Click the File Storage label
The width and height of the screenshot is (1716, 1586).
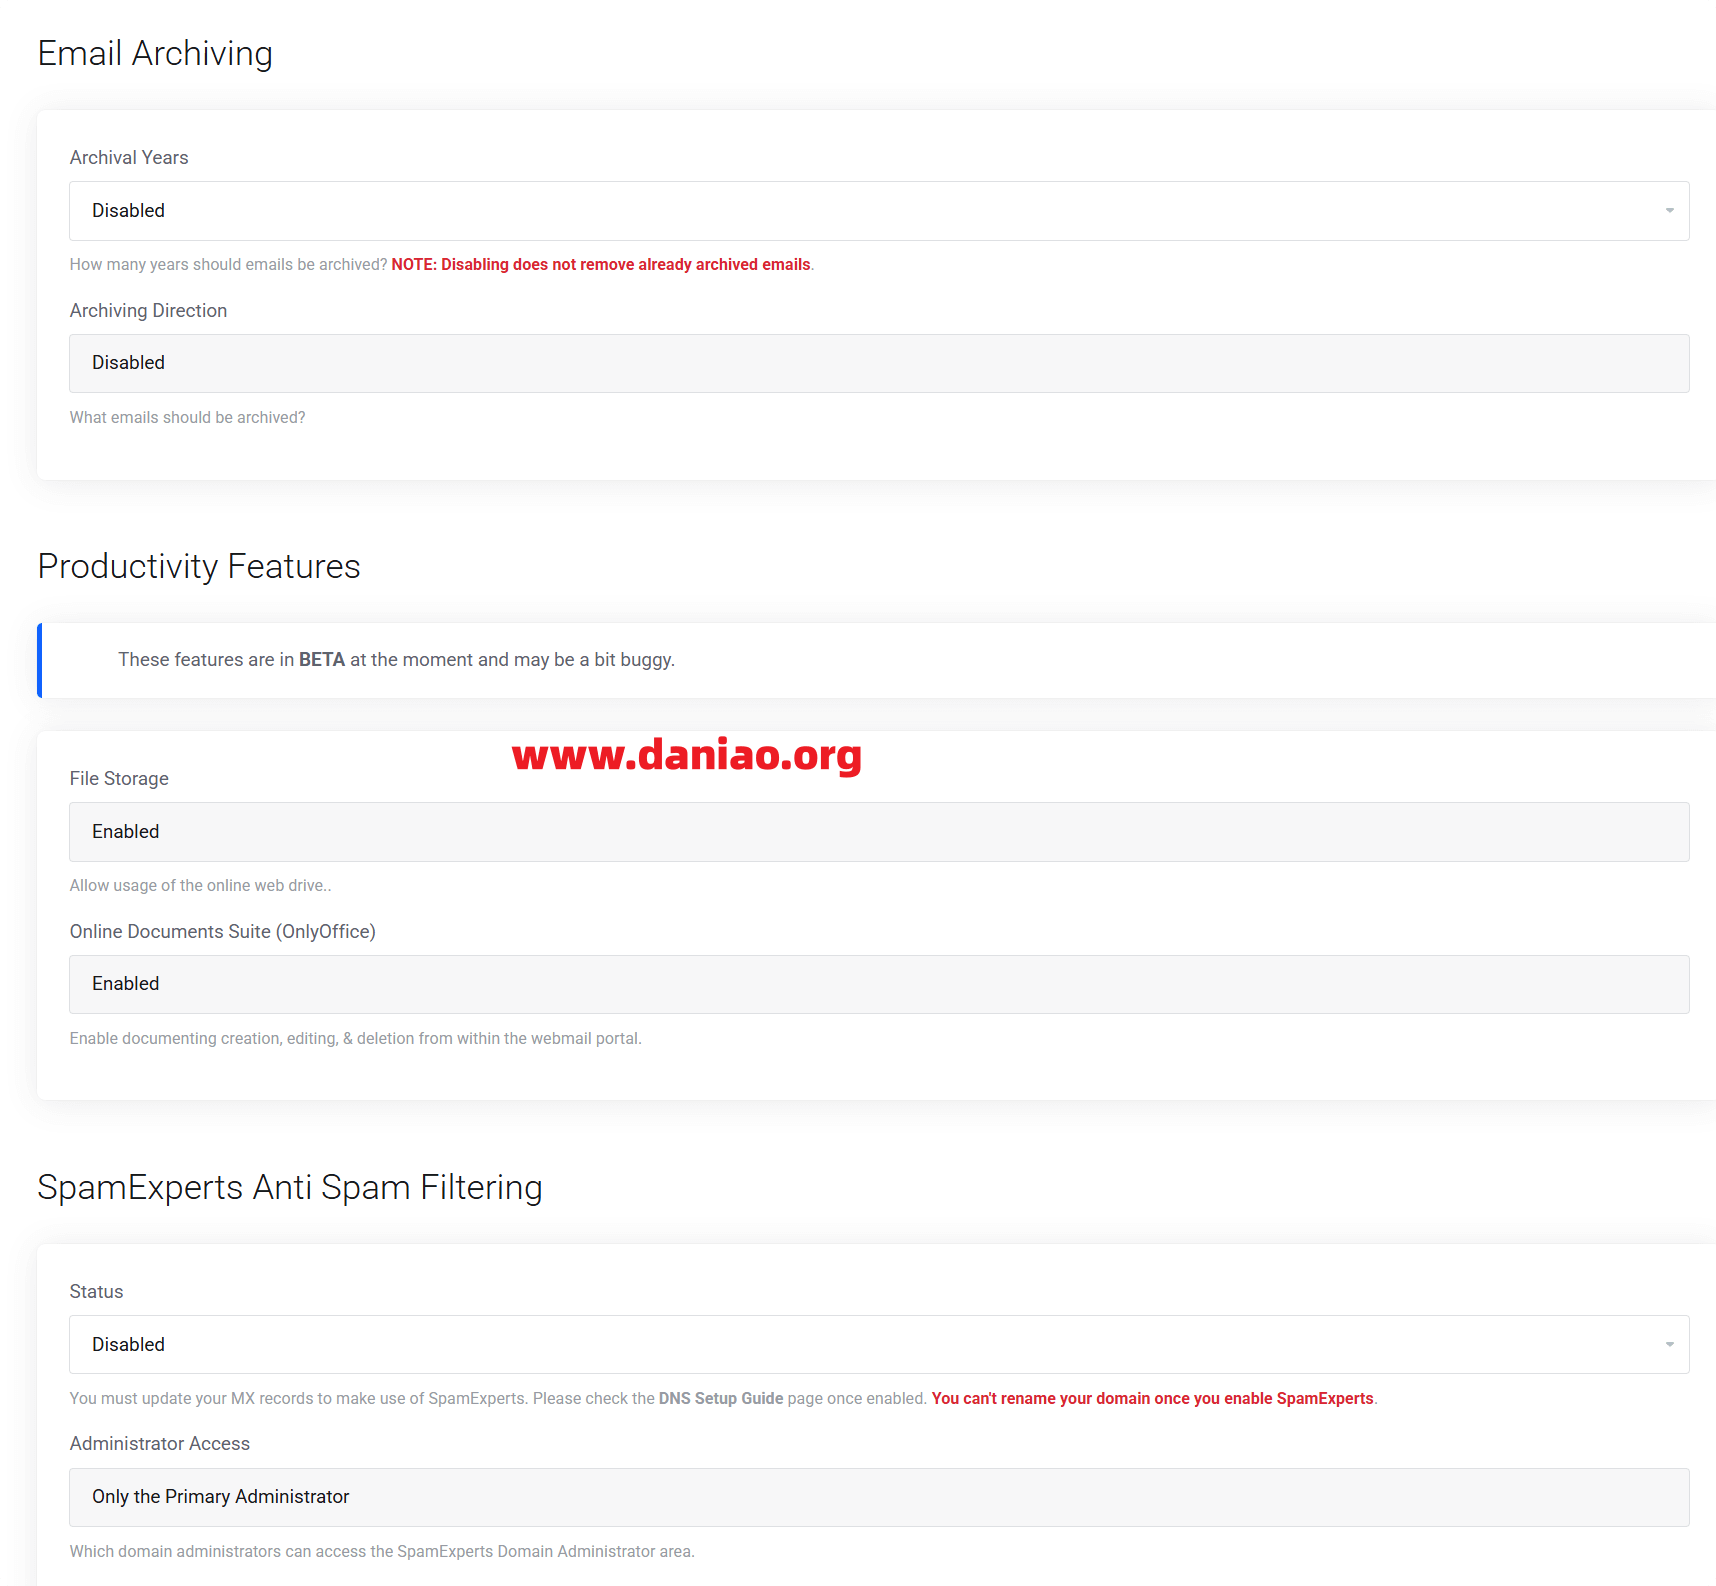[119, 779]
